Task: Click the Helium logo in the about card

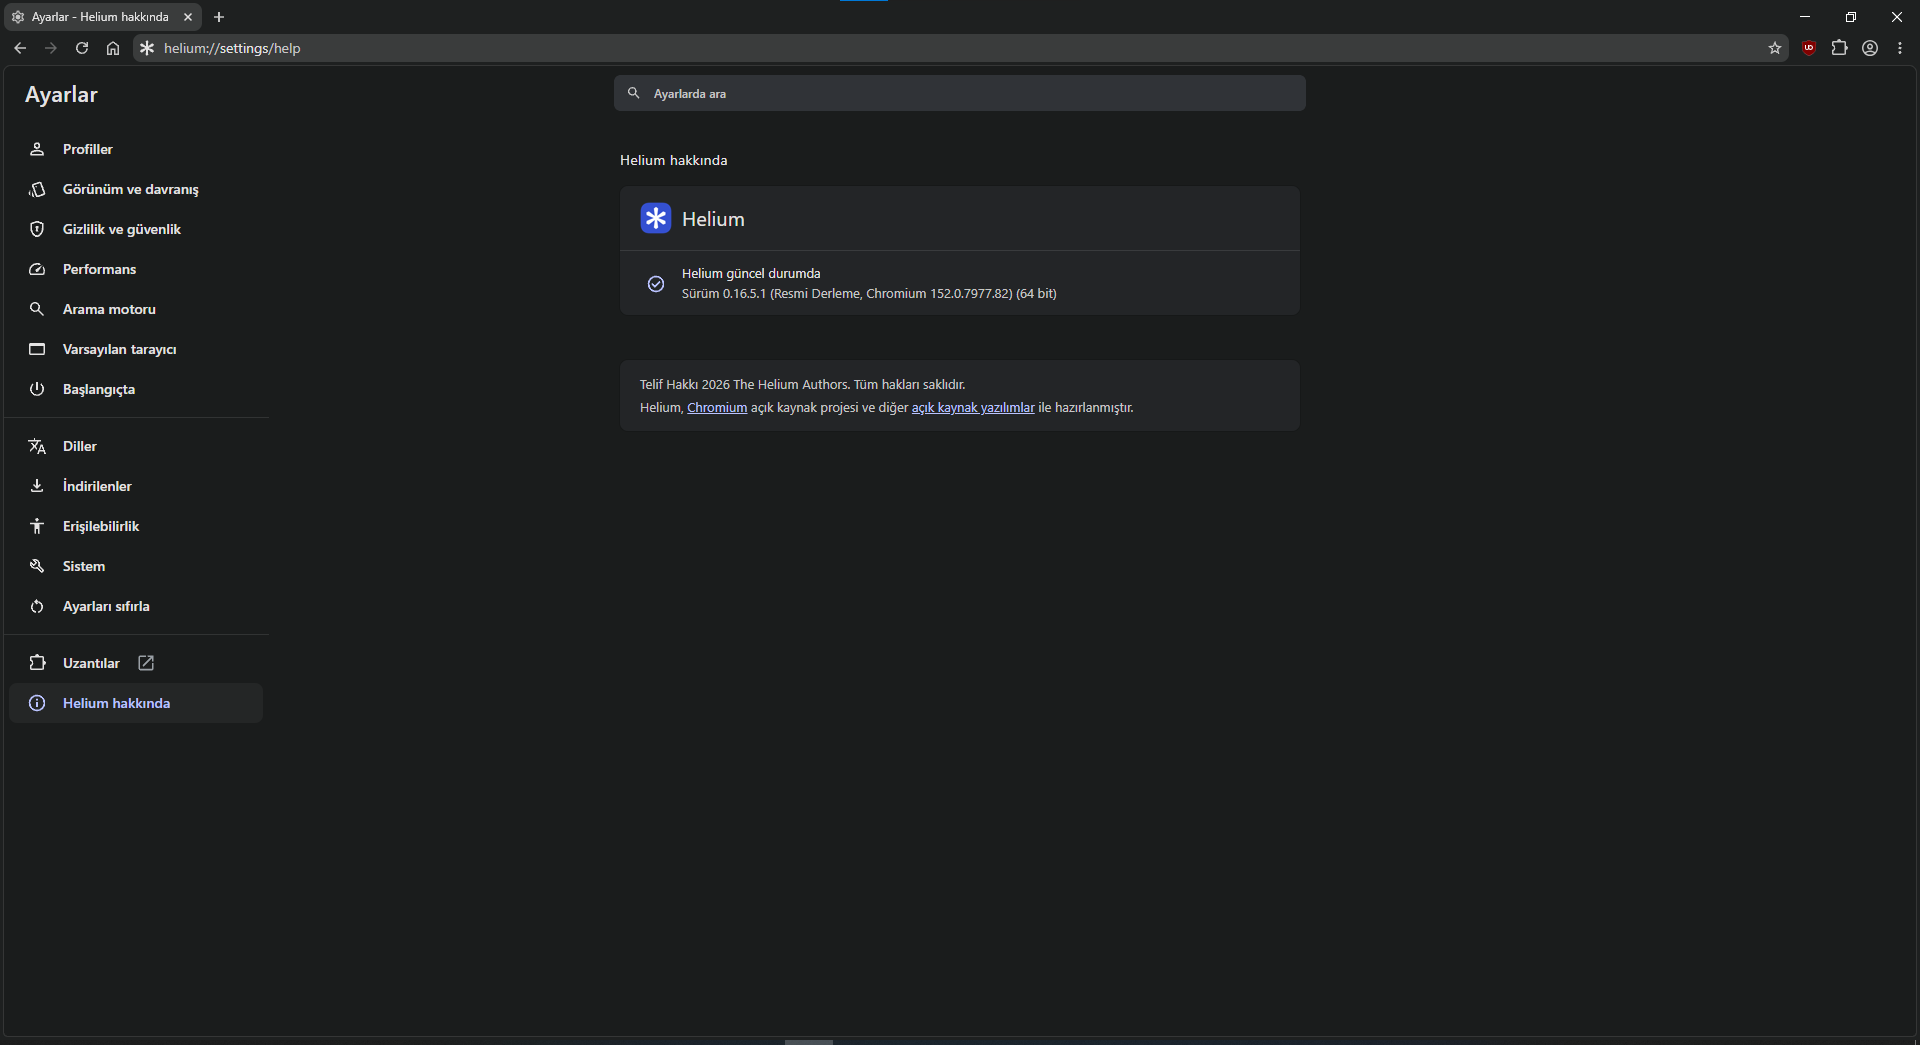Action: click(656, 218)
